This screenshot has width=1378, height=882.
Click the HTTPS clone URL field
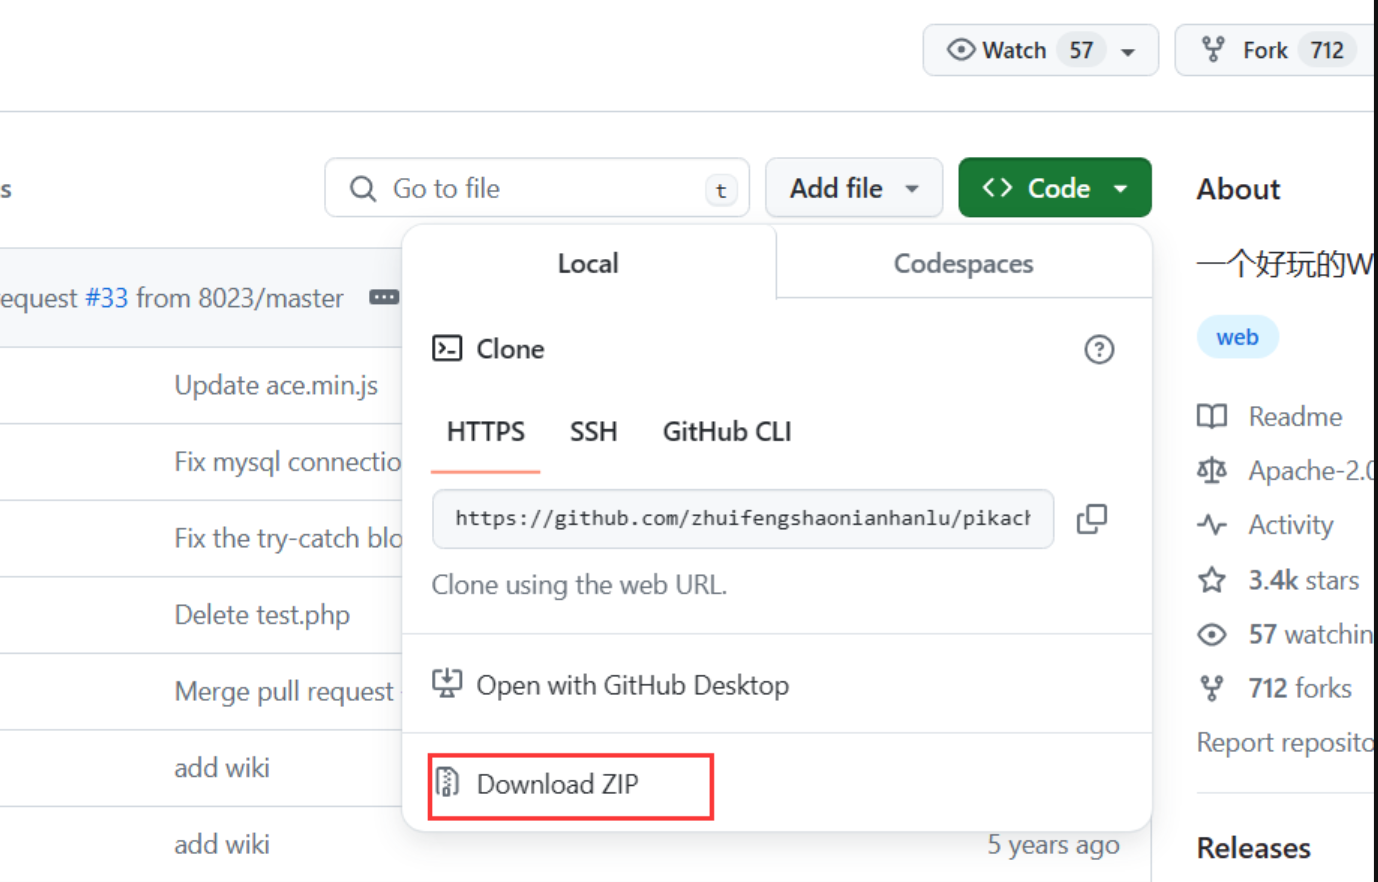tap(743, 518)
